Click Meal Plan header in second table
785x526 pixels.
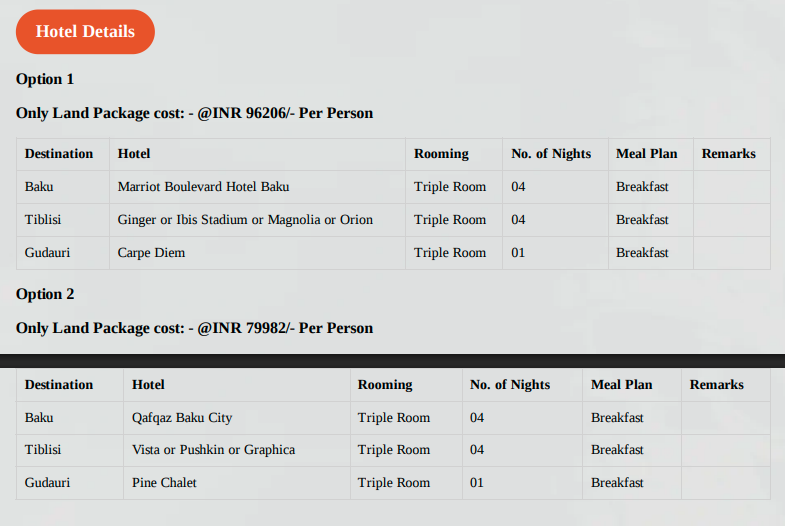[x=622, y=385]
